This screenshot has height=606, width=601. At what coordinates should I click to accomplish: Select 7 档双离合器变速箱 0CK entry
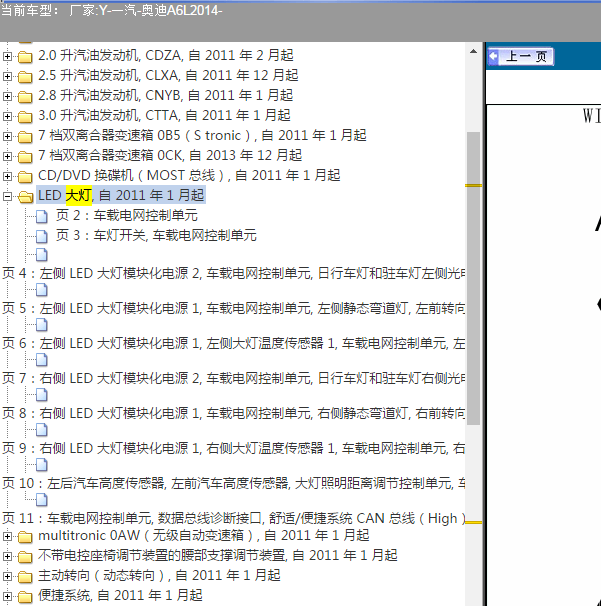pos(170,156)
